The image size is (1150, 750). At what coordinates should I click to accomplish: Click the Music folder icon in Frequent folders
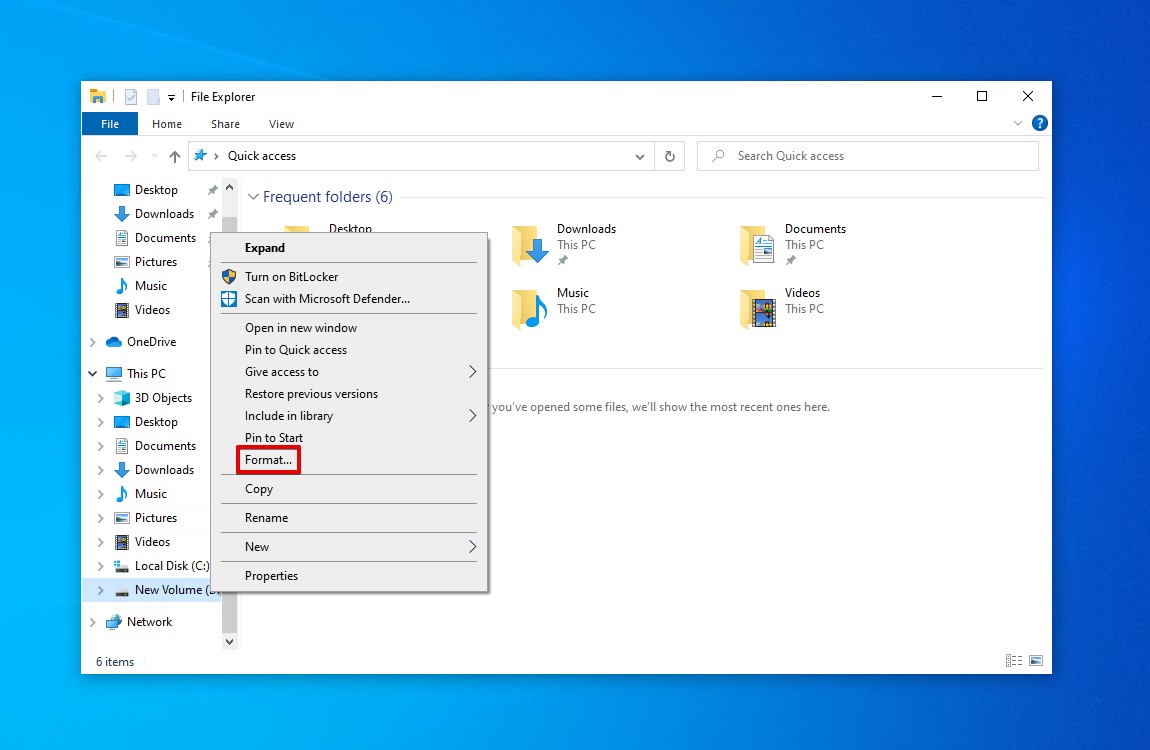click(530, 308)
